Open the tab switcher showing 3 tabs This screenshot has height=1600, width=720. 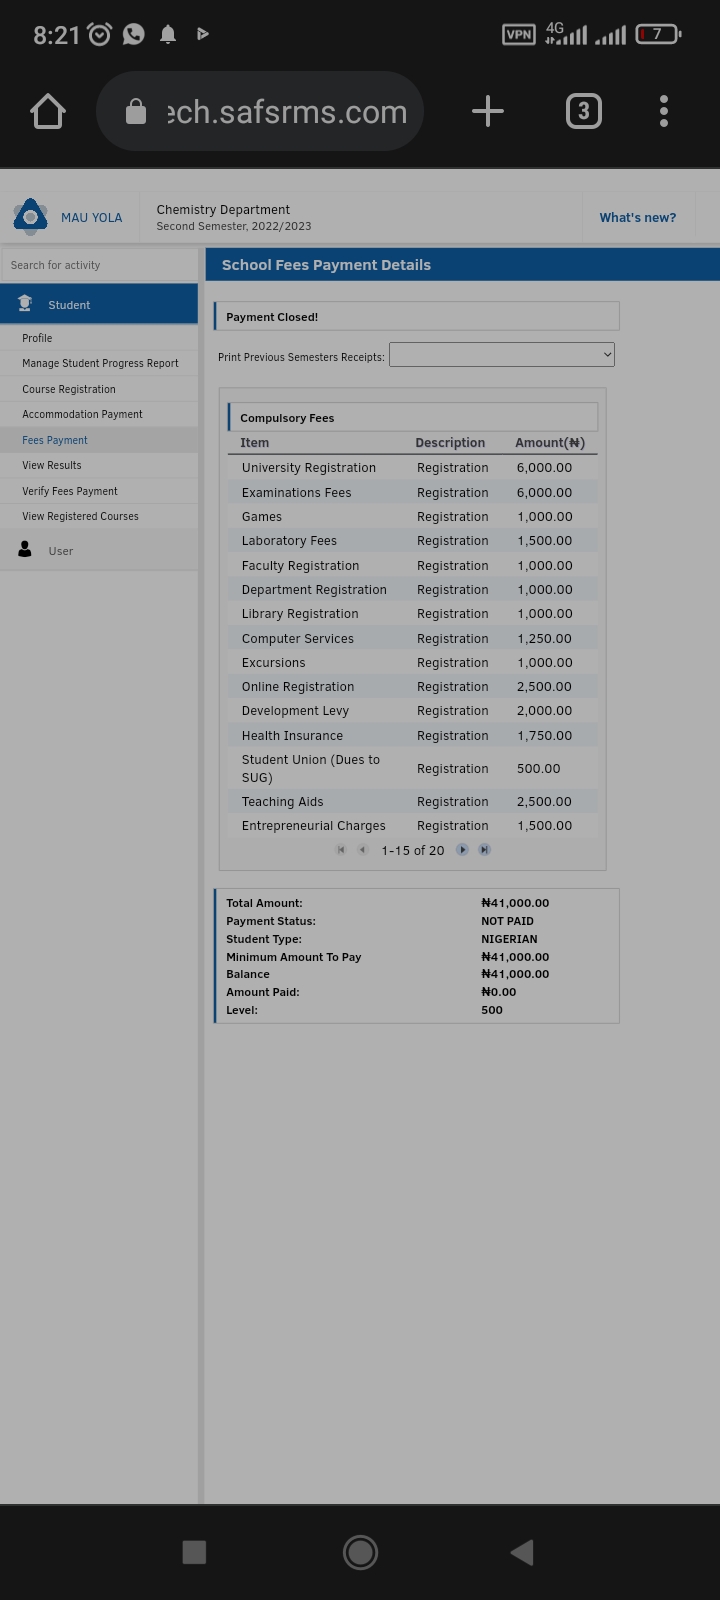(584, 111)
